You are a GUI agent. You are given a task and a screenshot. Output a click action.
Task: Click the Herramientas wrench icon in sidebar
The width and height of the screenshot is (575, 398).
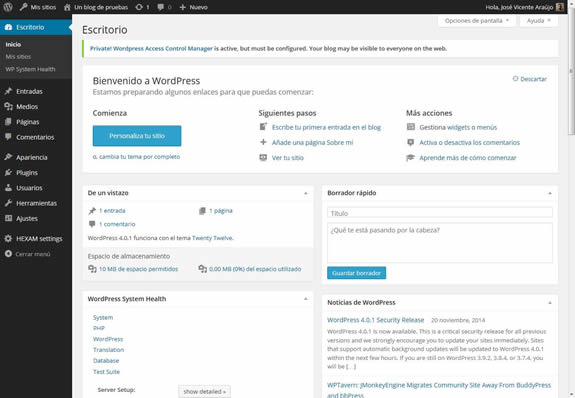pyautogui.click(x=8, y=203)
